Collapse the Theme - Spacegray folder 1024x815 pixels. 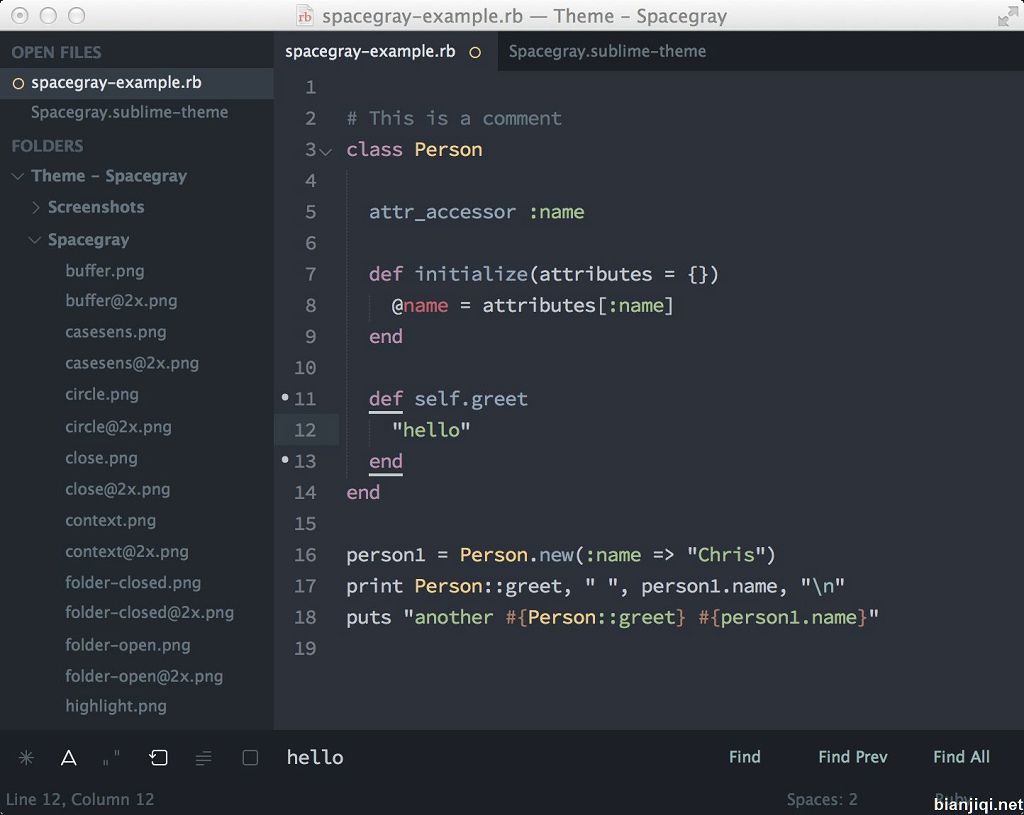18,176
